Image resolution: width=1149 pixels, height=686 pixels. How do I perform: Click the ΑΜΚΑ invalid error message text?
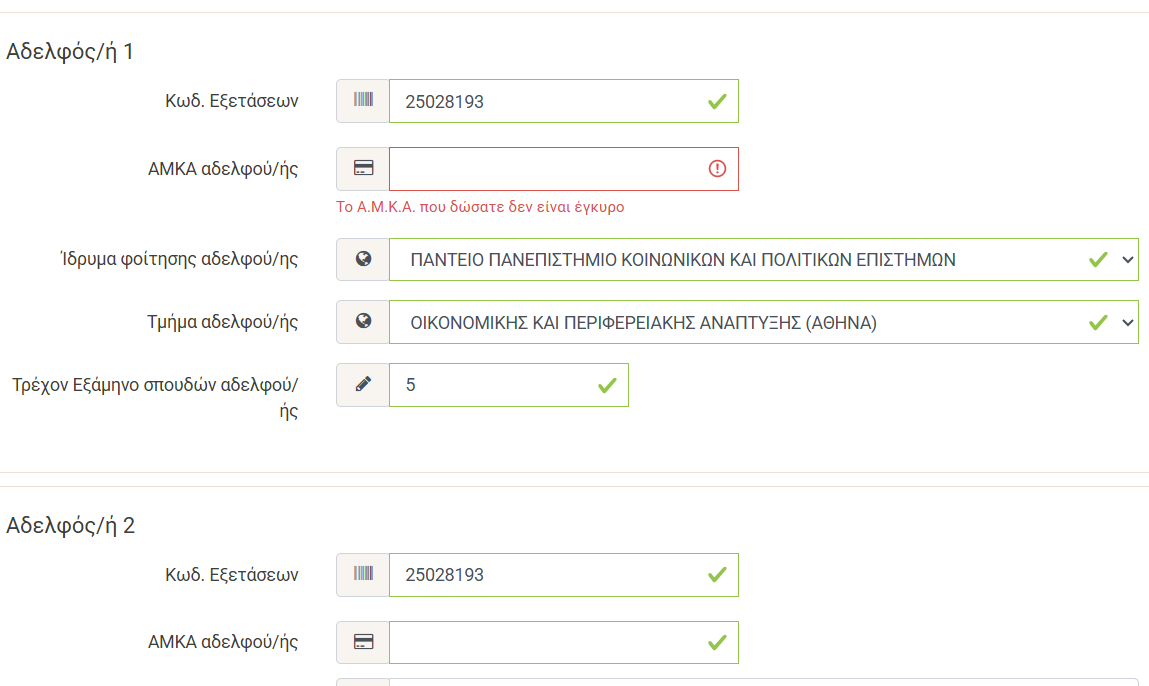pos(480,207)
